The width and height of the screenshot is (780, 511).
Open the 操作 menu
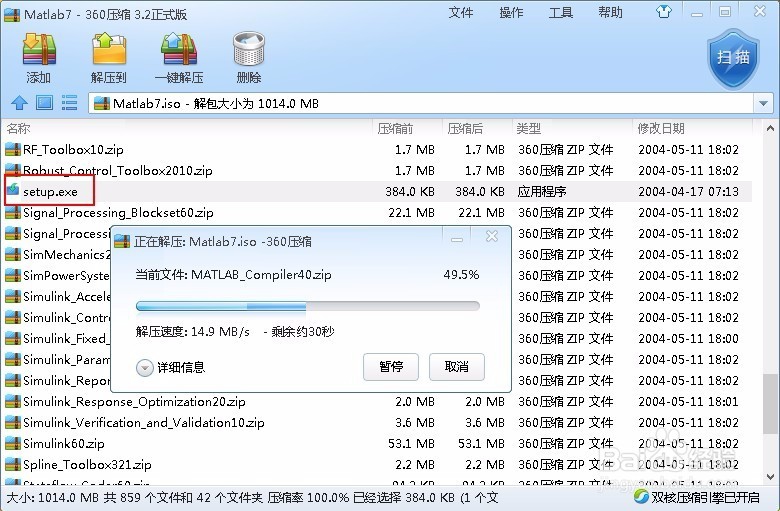tap(511, 12)
